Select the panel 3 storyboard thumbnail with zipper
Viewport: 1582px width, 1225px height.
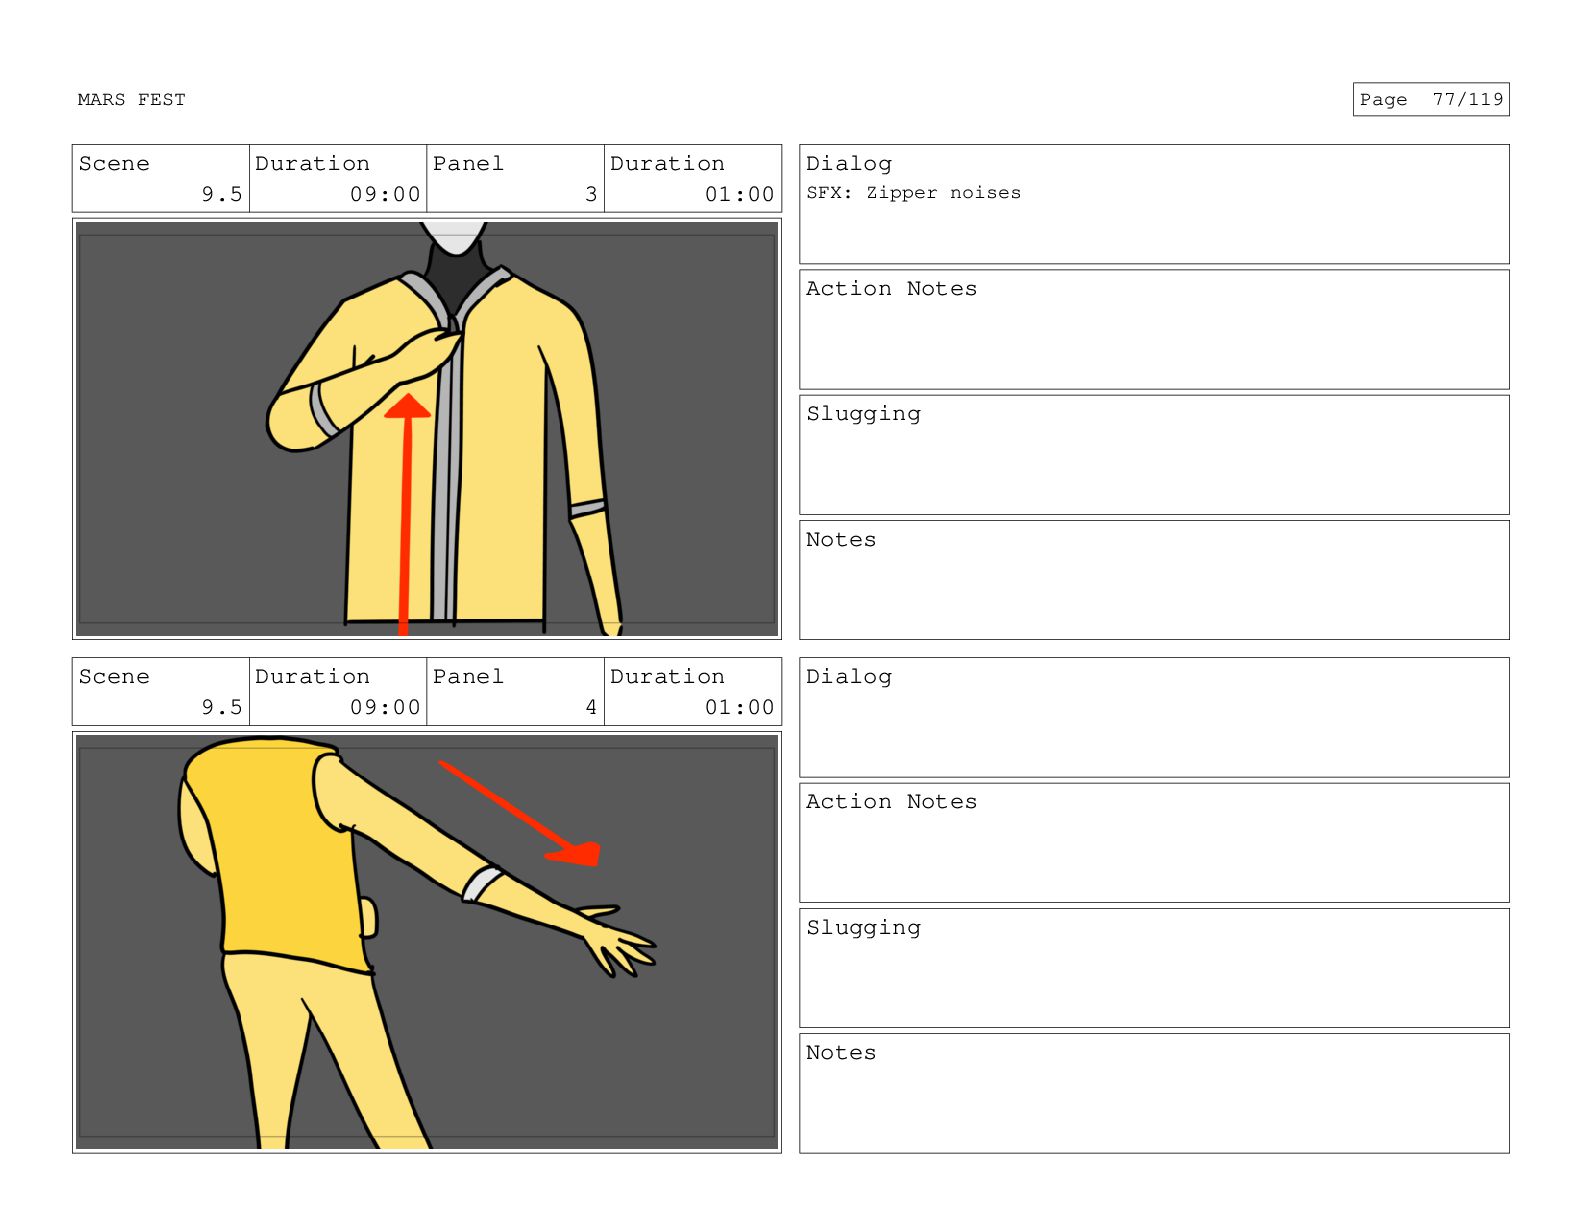(x=427, y=429)
